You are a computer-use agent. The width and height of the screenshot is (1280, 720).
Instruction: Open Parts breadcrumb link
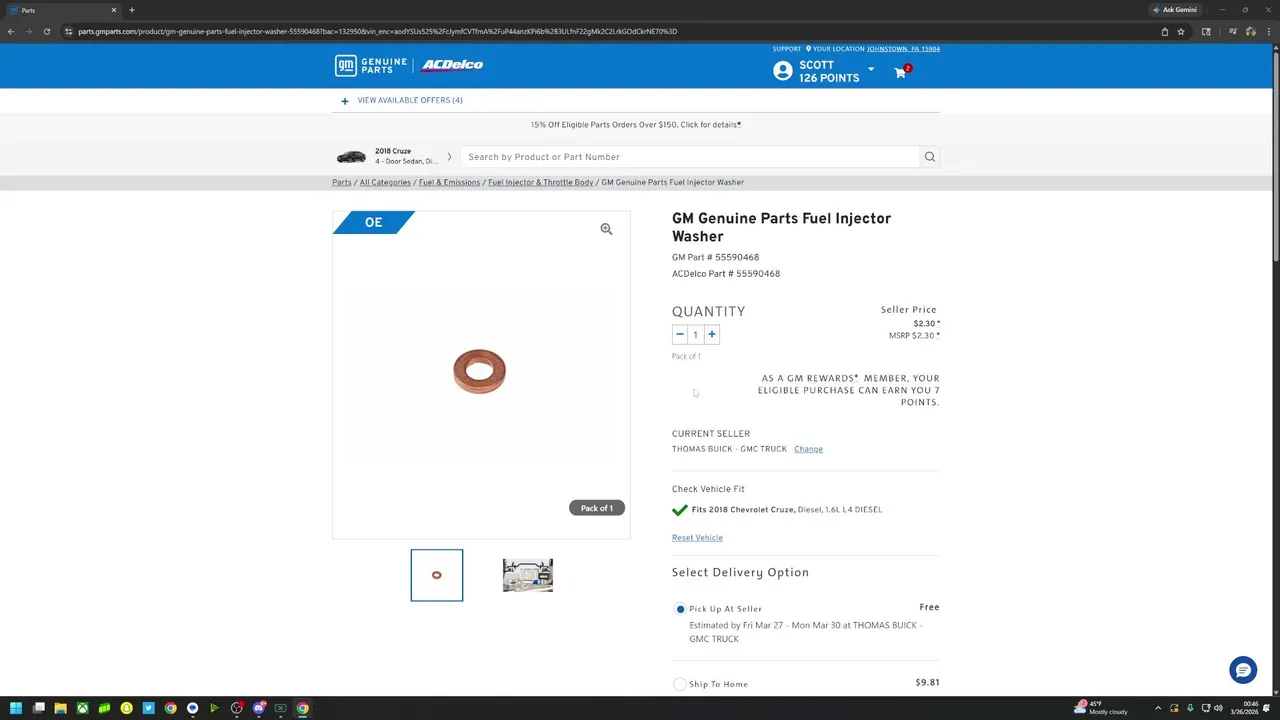(342, 183)
